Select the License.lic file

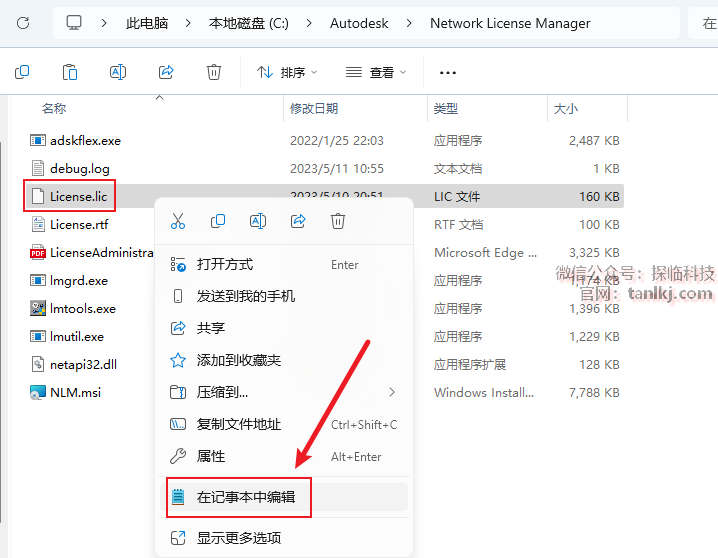(78, 196)
